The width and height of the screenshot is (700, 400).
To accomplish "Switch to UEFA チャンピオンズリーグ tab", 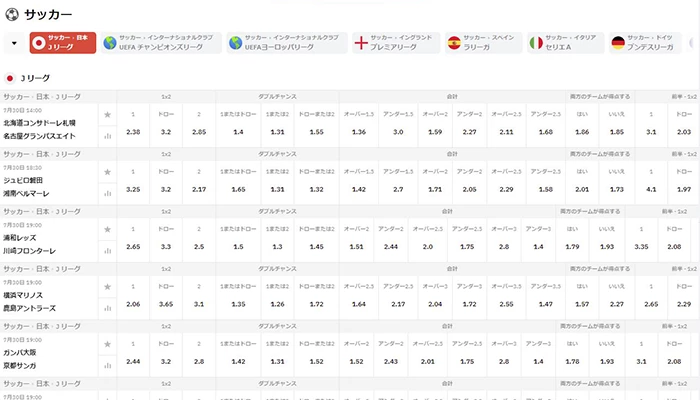I will pyautogui.click(x=165, y=43).
